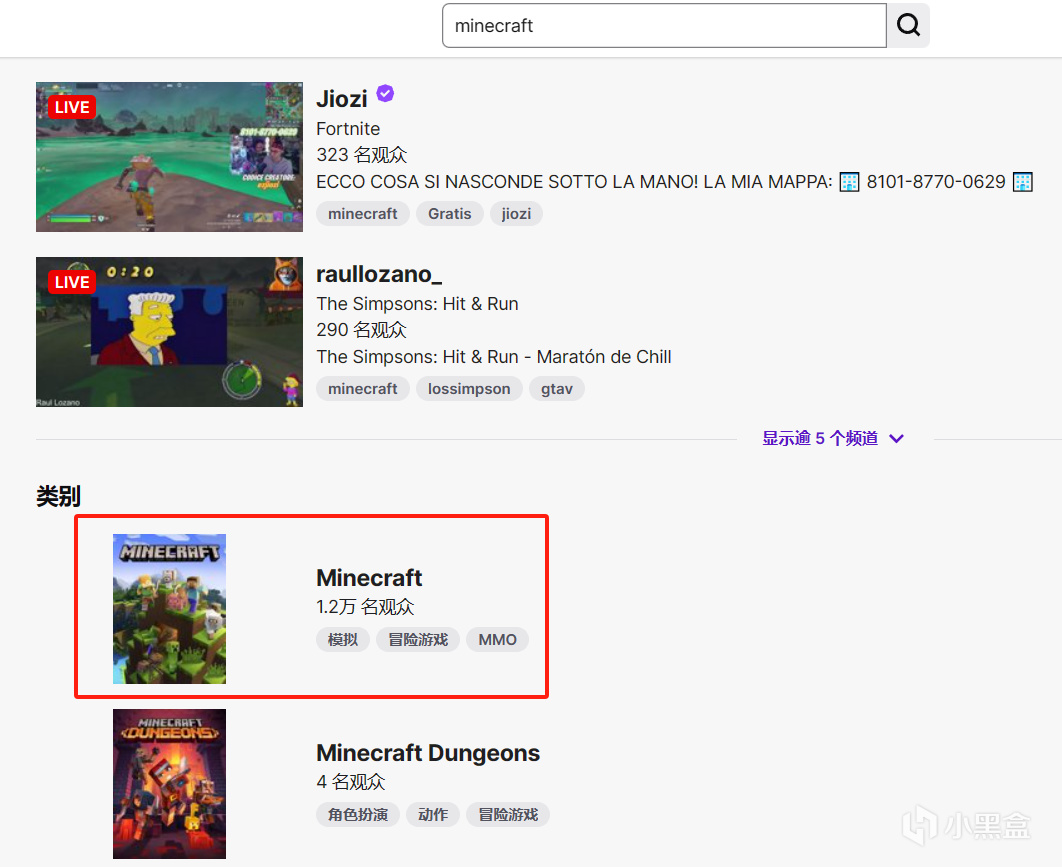1062x867 pixels.
Task: Click the jiozi tag
Action: (516, 214)
